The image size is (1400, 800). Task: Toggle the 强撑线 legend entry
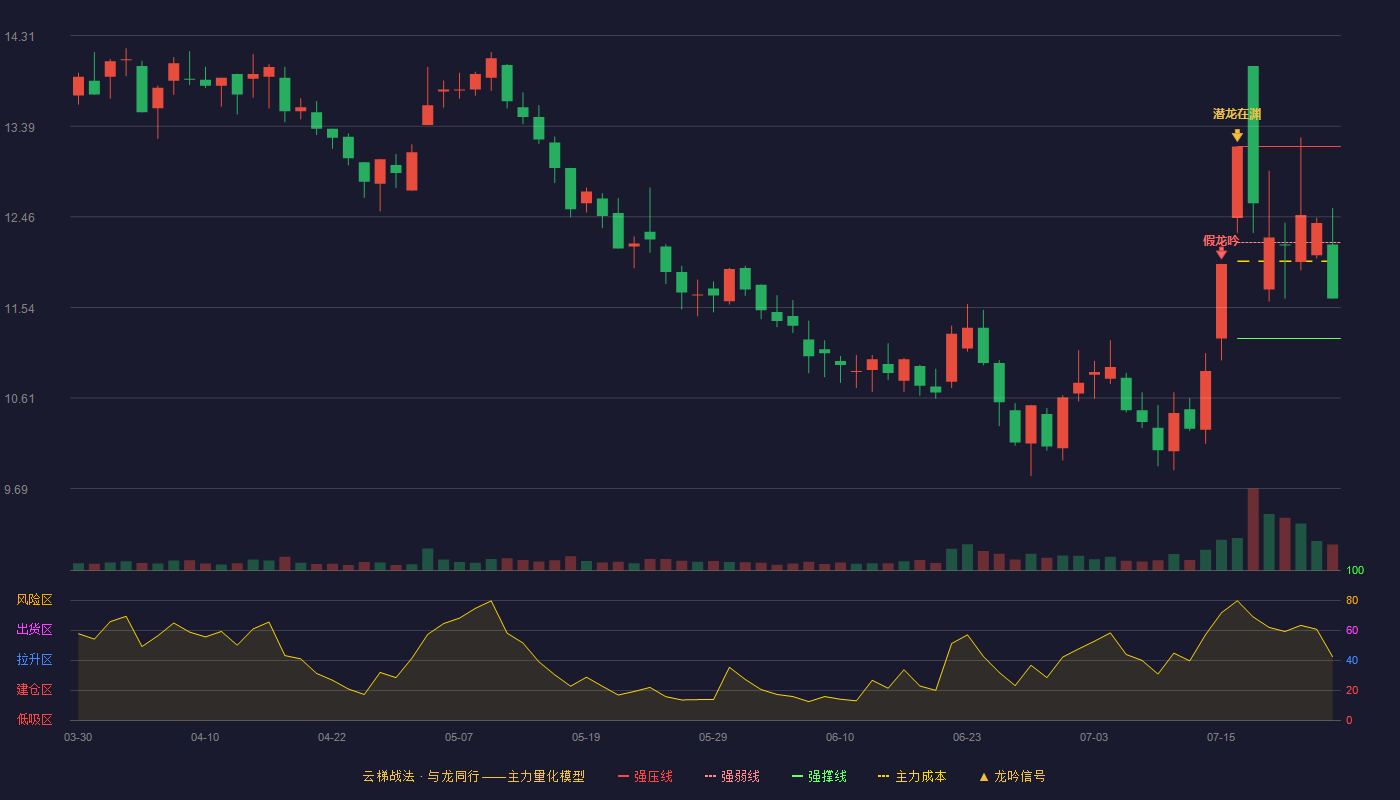point(819,776)
